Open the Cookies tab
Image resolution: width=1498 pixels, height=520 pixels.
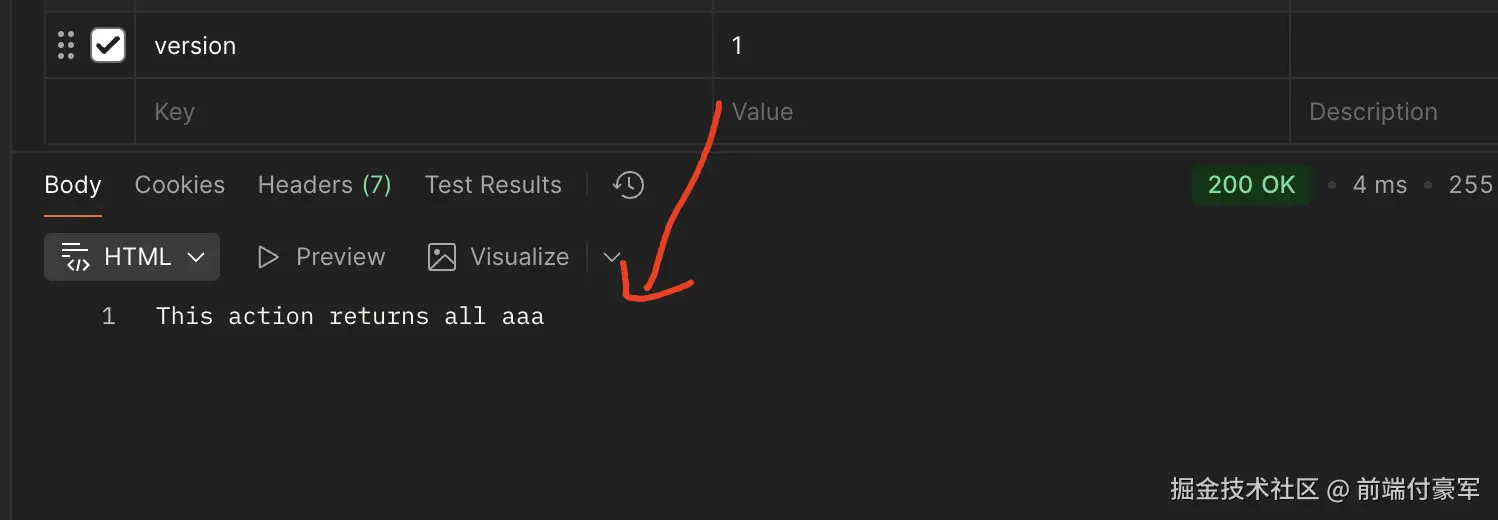(x=180, y=185)
